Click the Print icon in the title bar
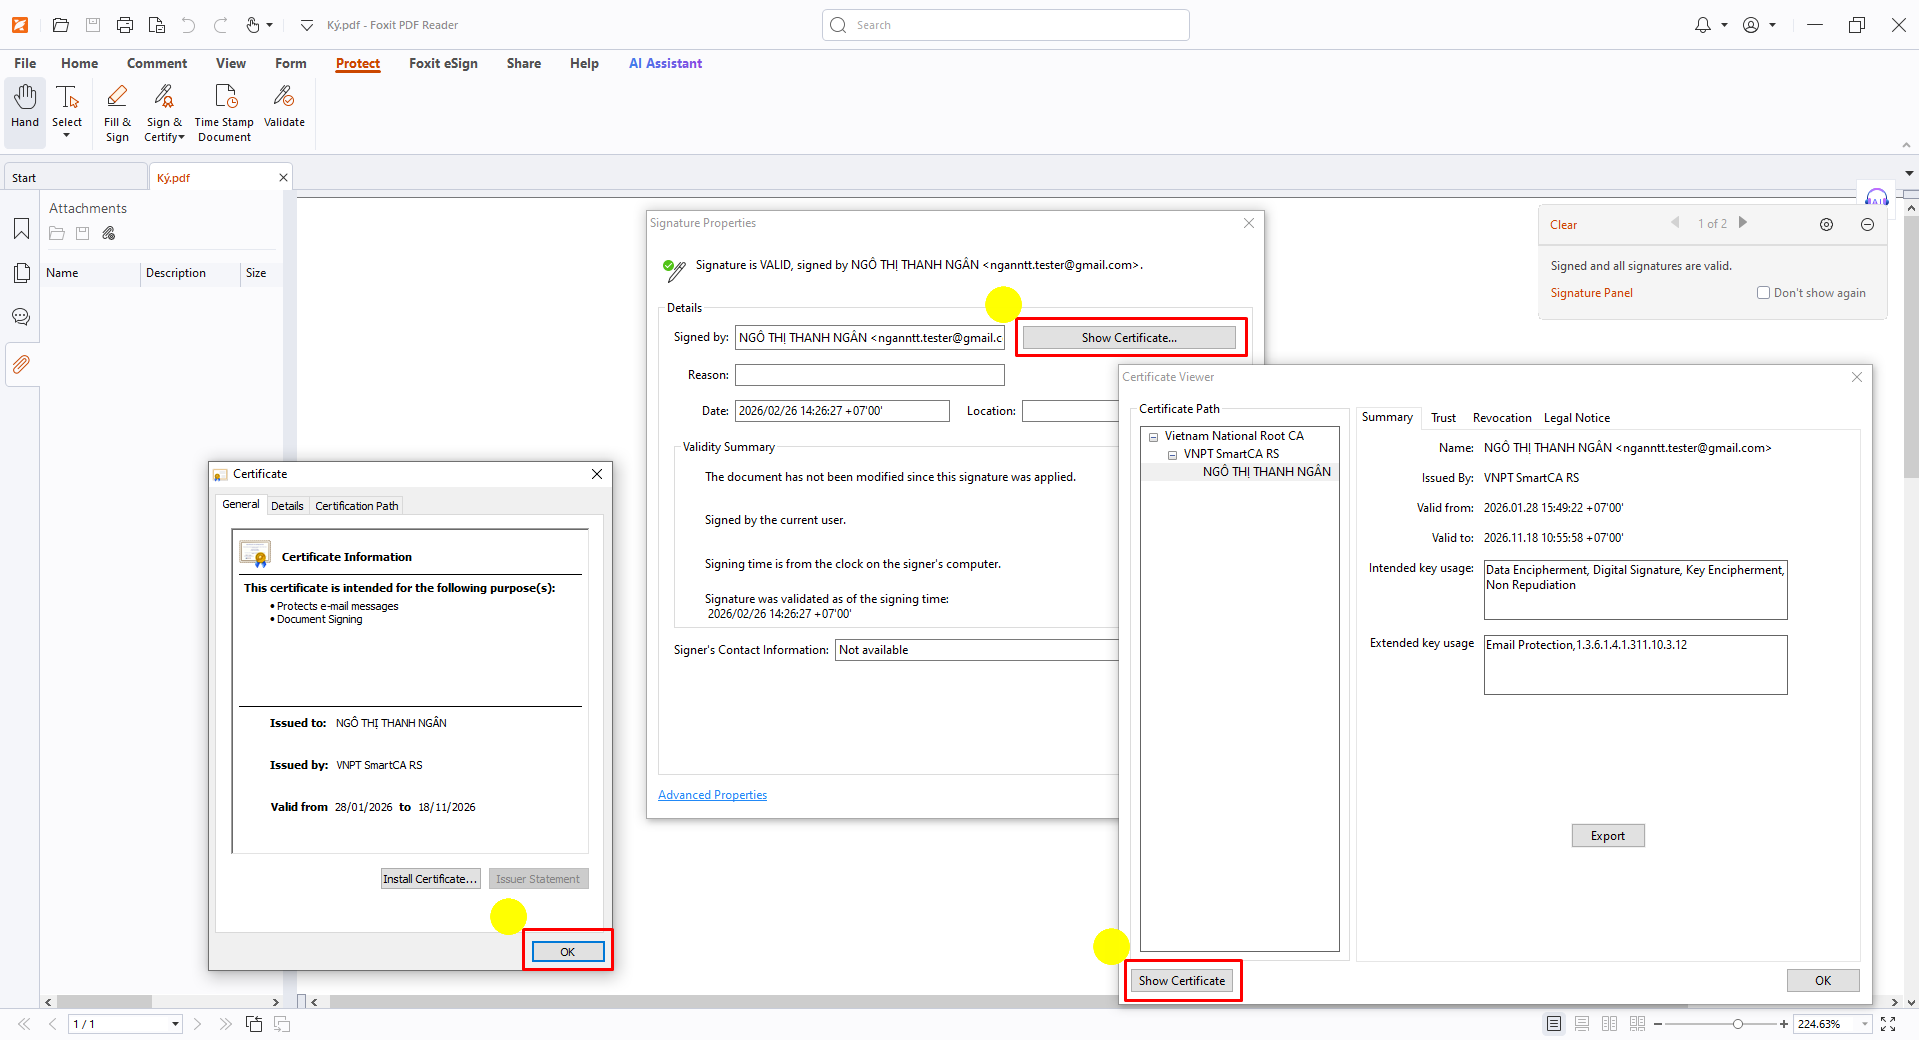The width and height of the screenshot is (1919, 1040). (125, 25)
